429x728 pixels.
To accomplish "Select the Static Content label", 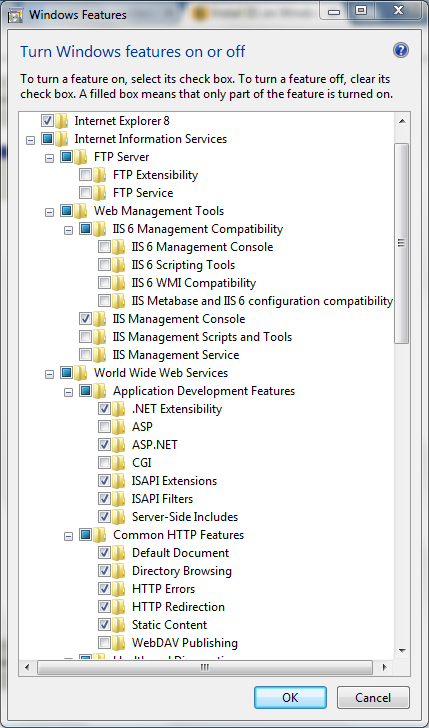I will tap(169, 625).
